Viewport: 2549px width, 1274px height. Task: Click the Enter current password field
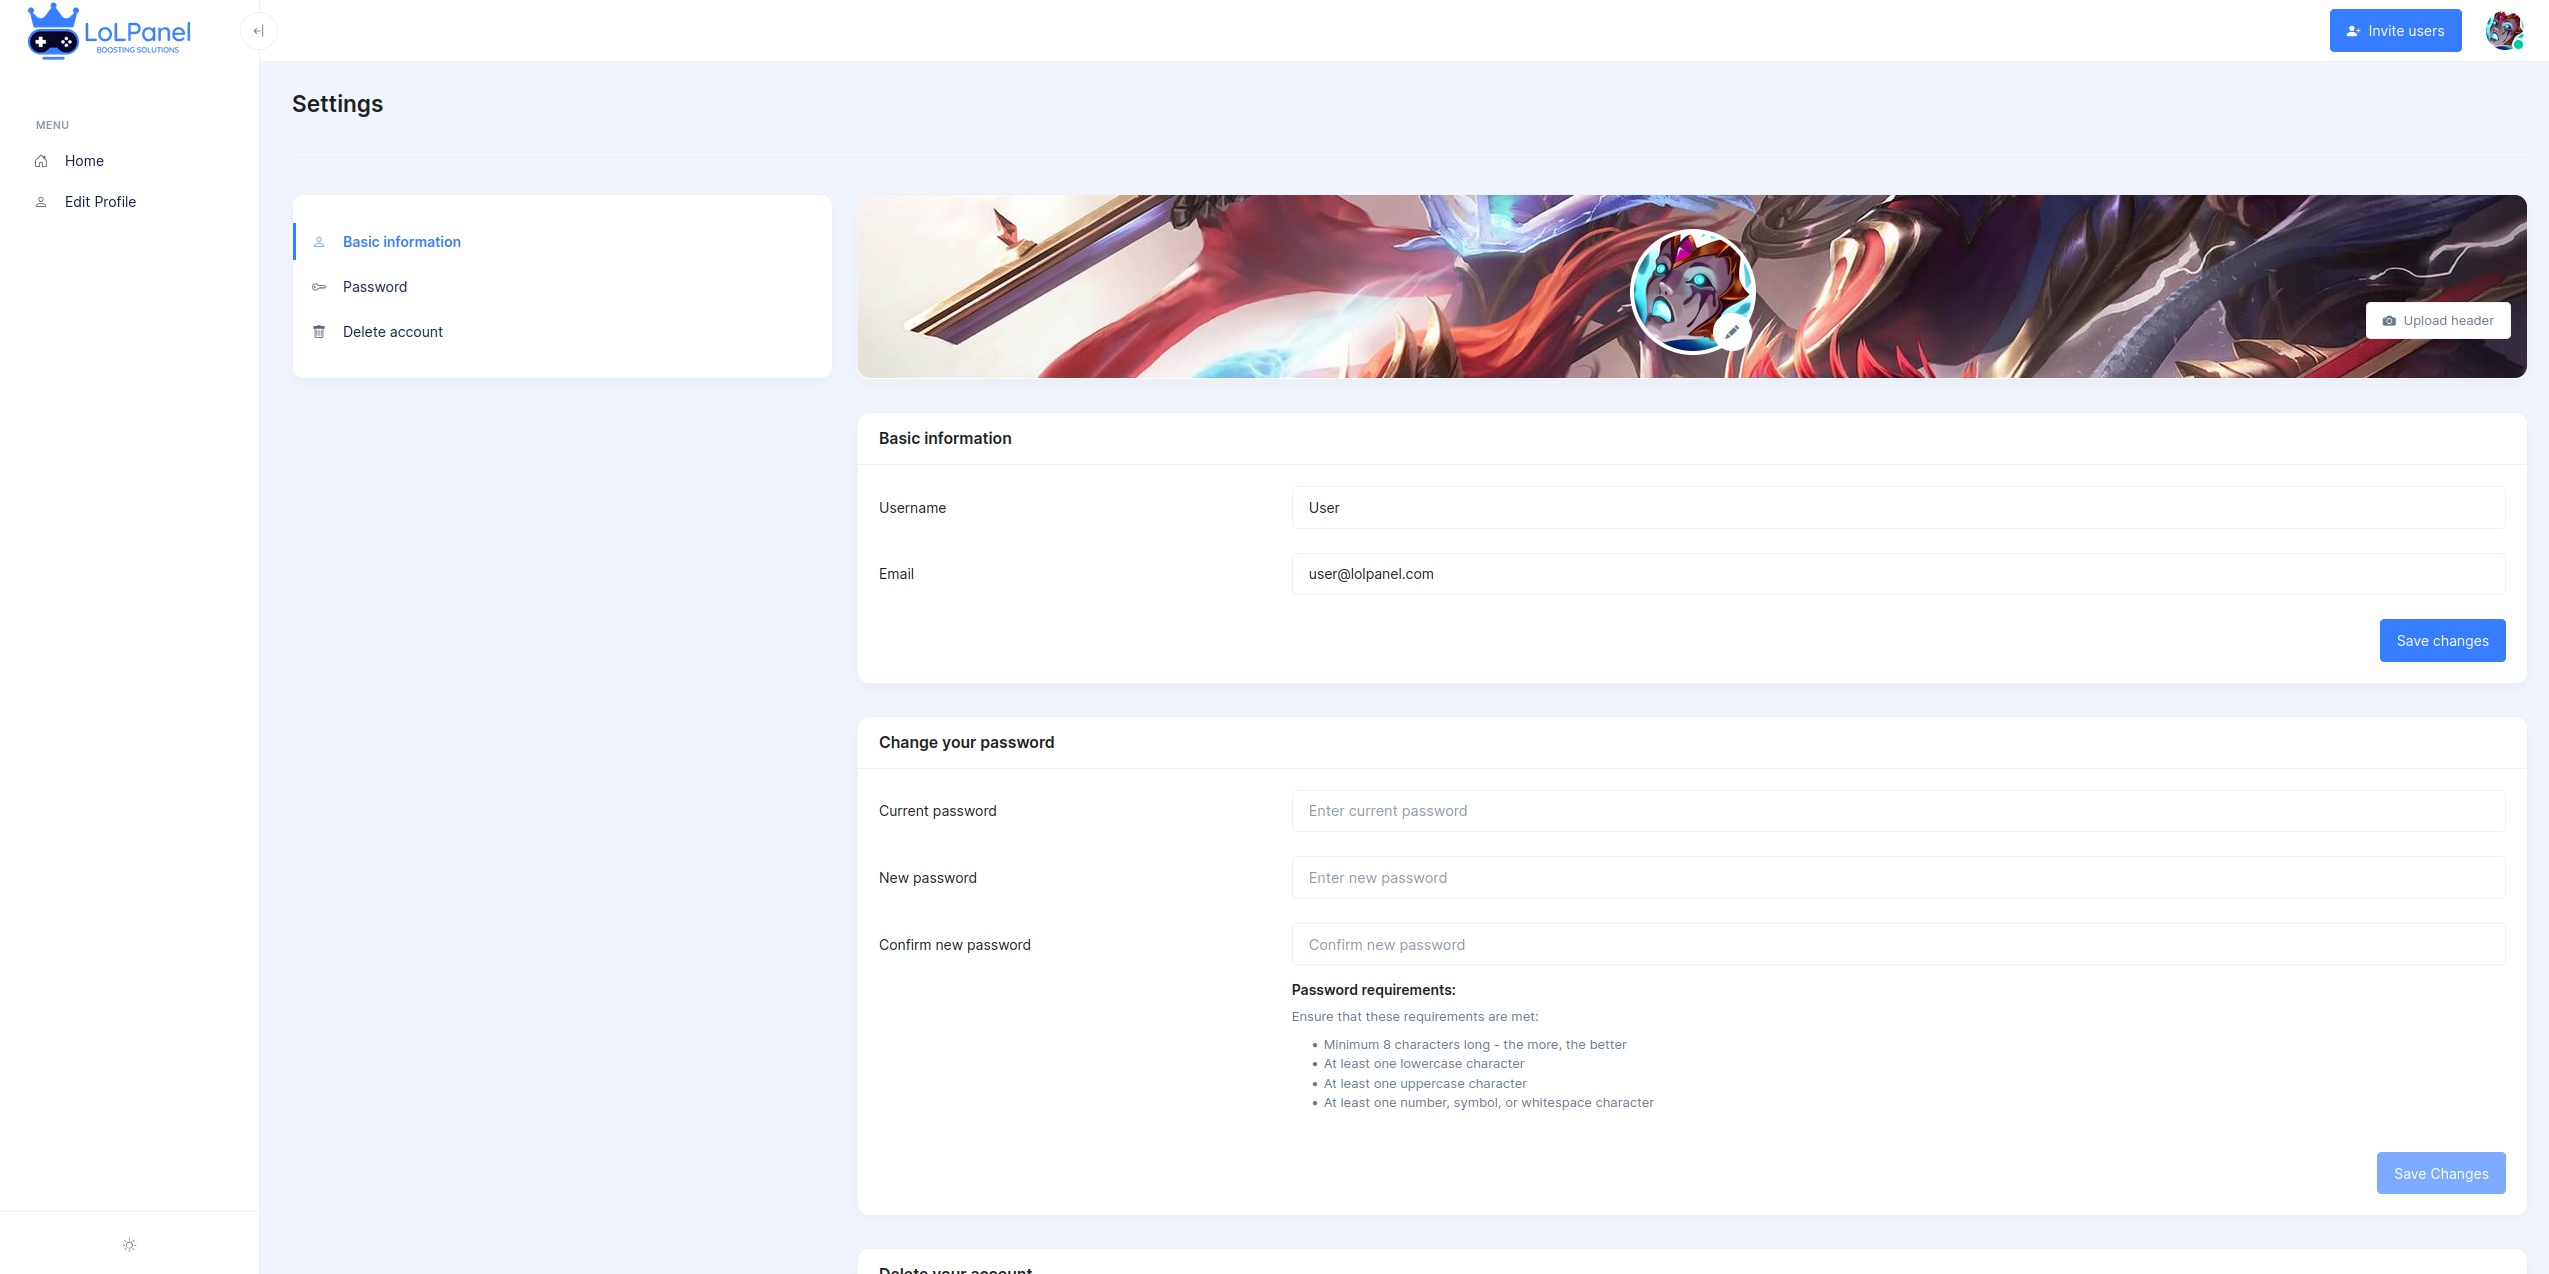click(1897, 811)
